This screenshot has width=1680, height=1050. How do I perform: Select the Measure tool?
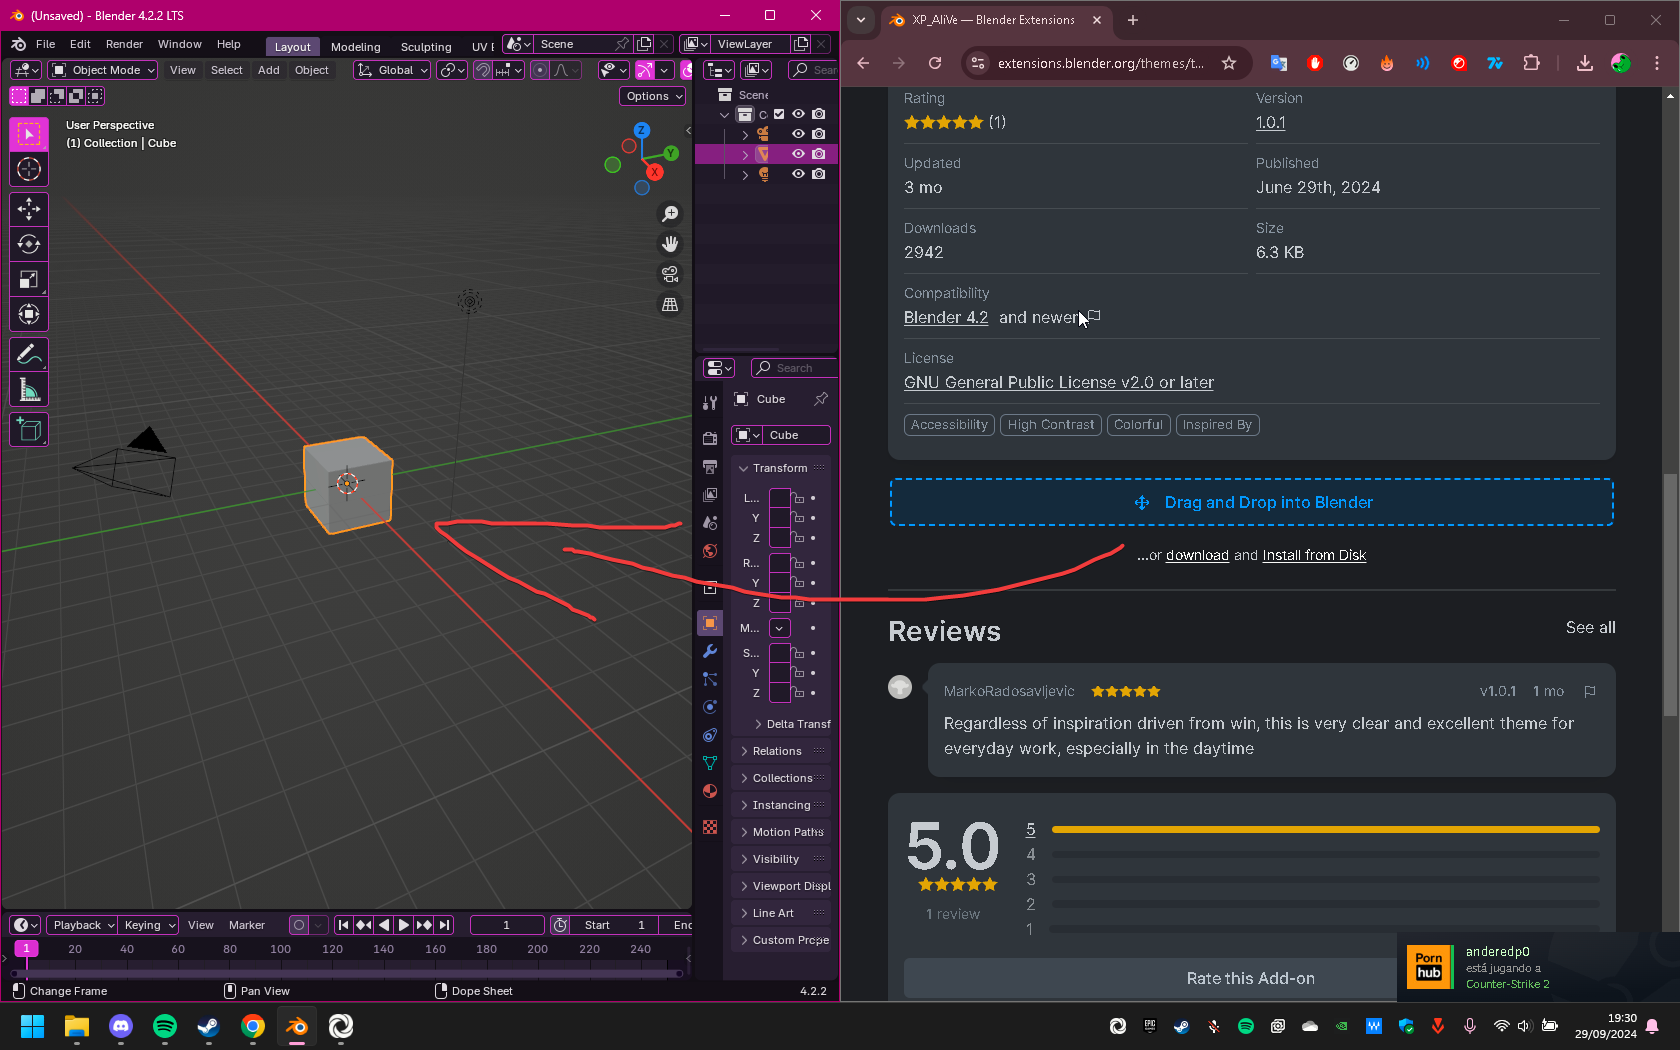click(x=29, y=390)
